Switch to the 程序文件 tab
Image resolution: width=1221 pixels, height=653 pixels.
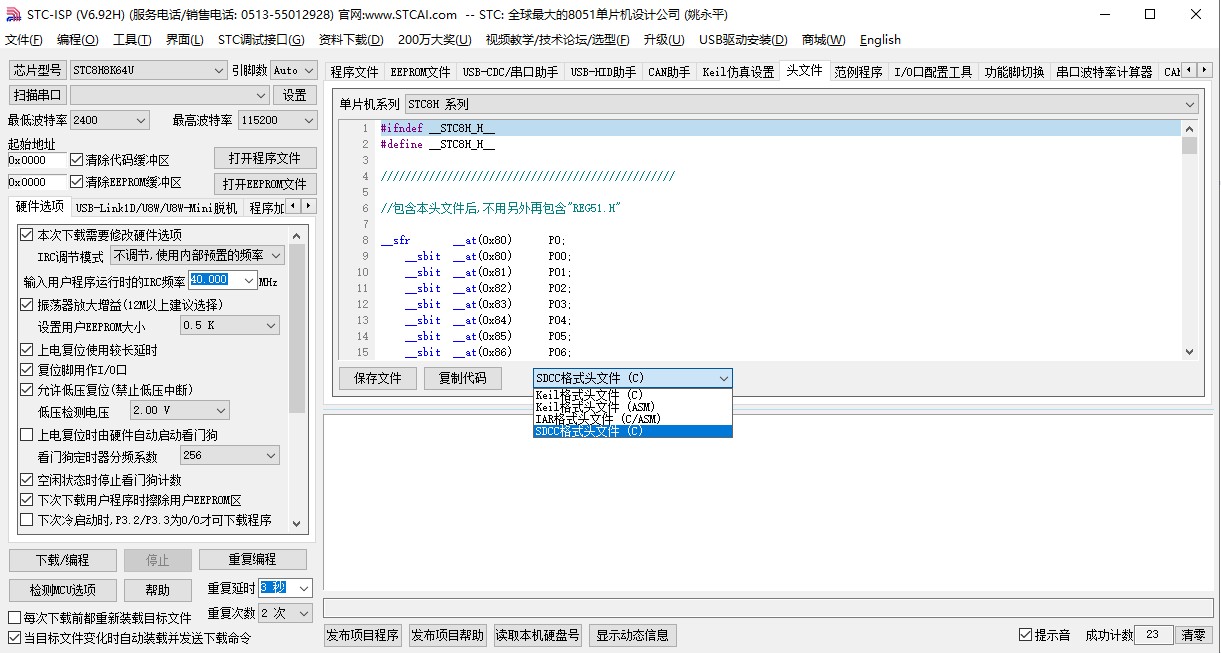tap(355, 72)
